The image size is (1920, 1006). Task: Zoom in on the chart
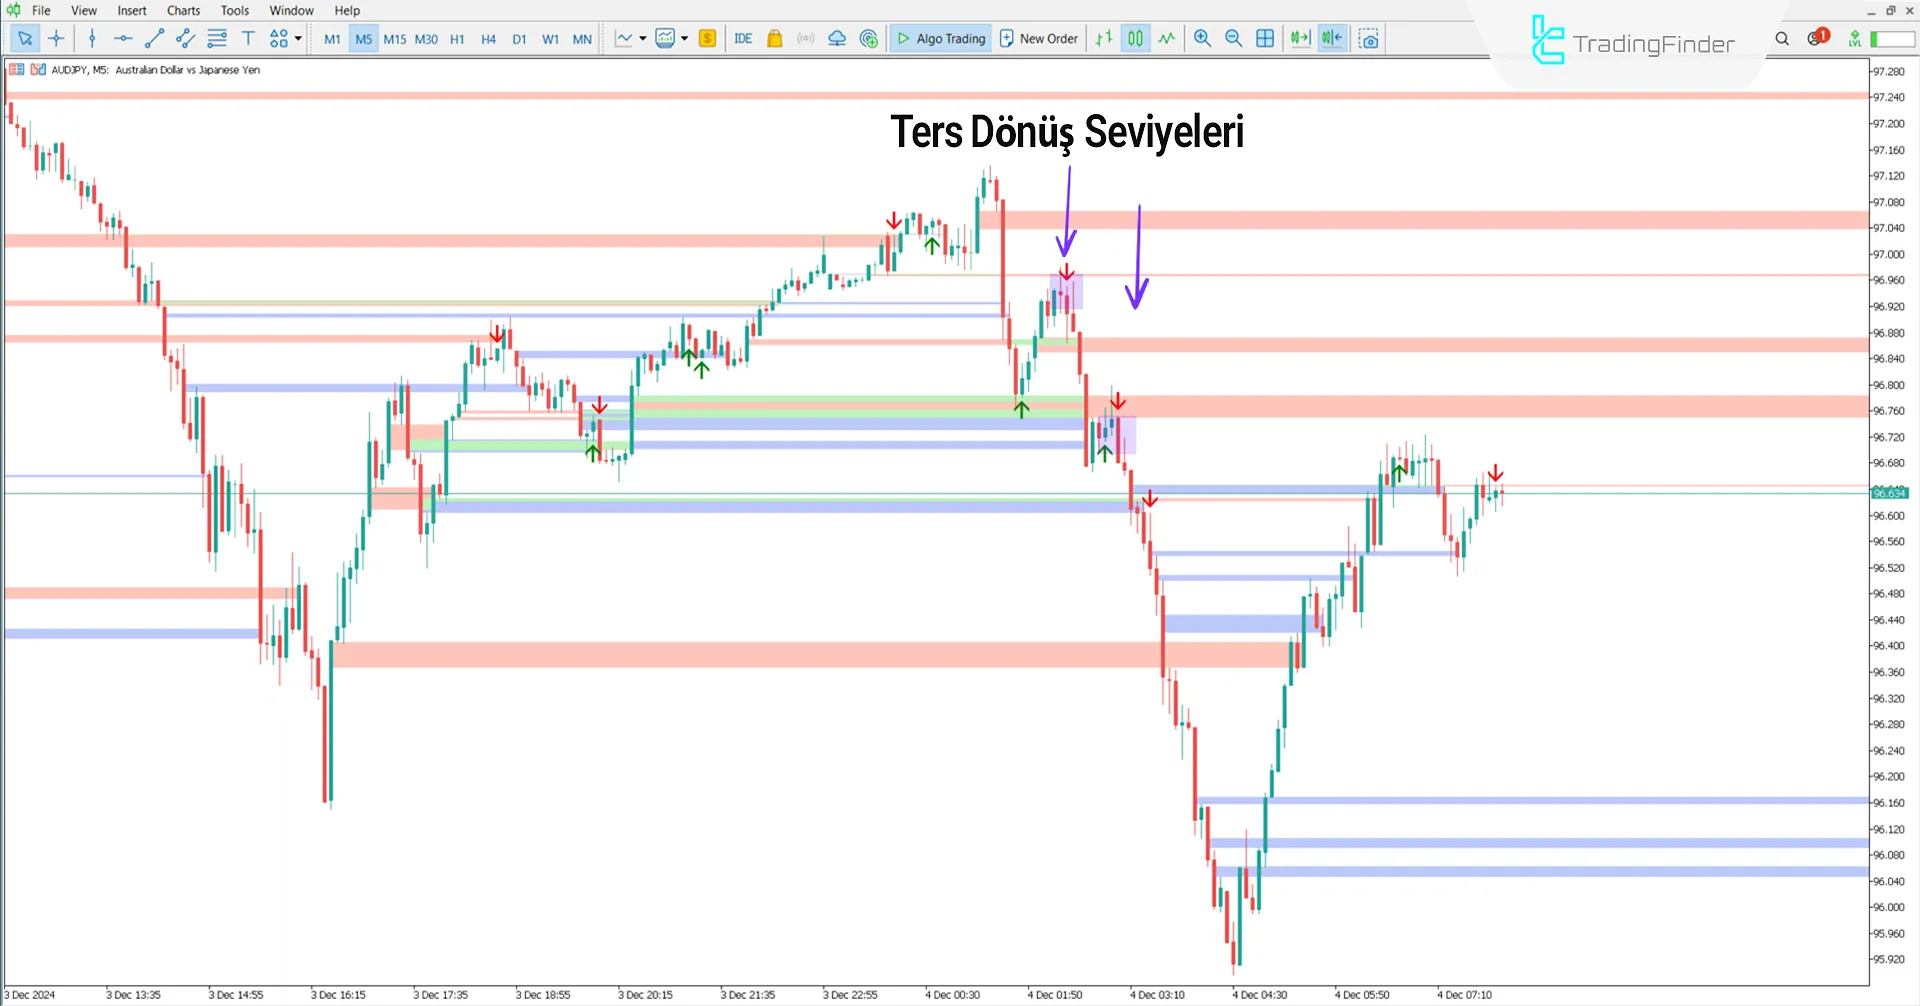pos(1202,38)
